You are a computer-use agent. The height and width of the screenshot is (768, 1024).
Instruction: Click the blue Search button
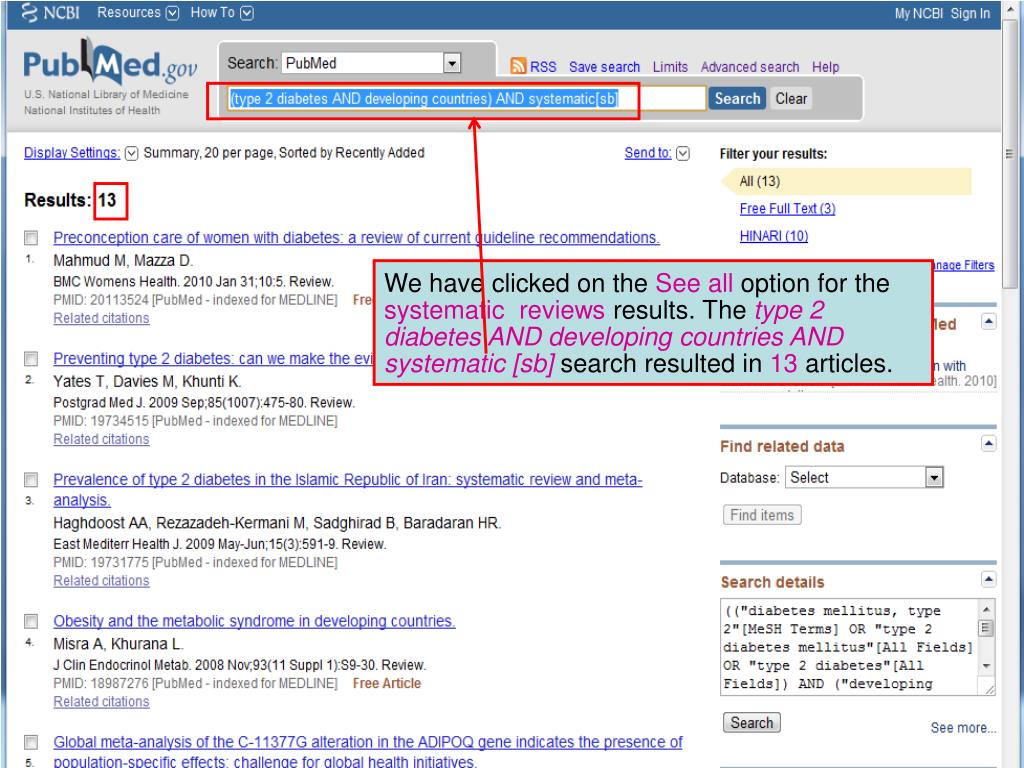coord(737,99)
